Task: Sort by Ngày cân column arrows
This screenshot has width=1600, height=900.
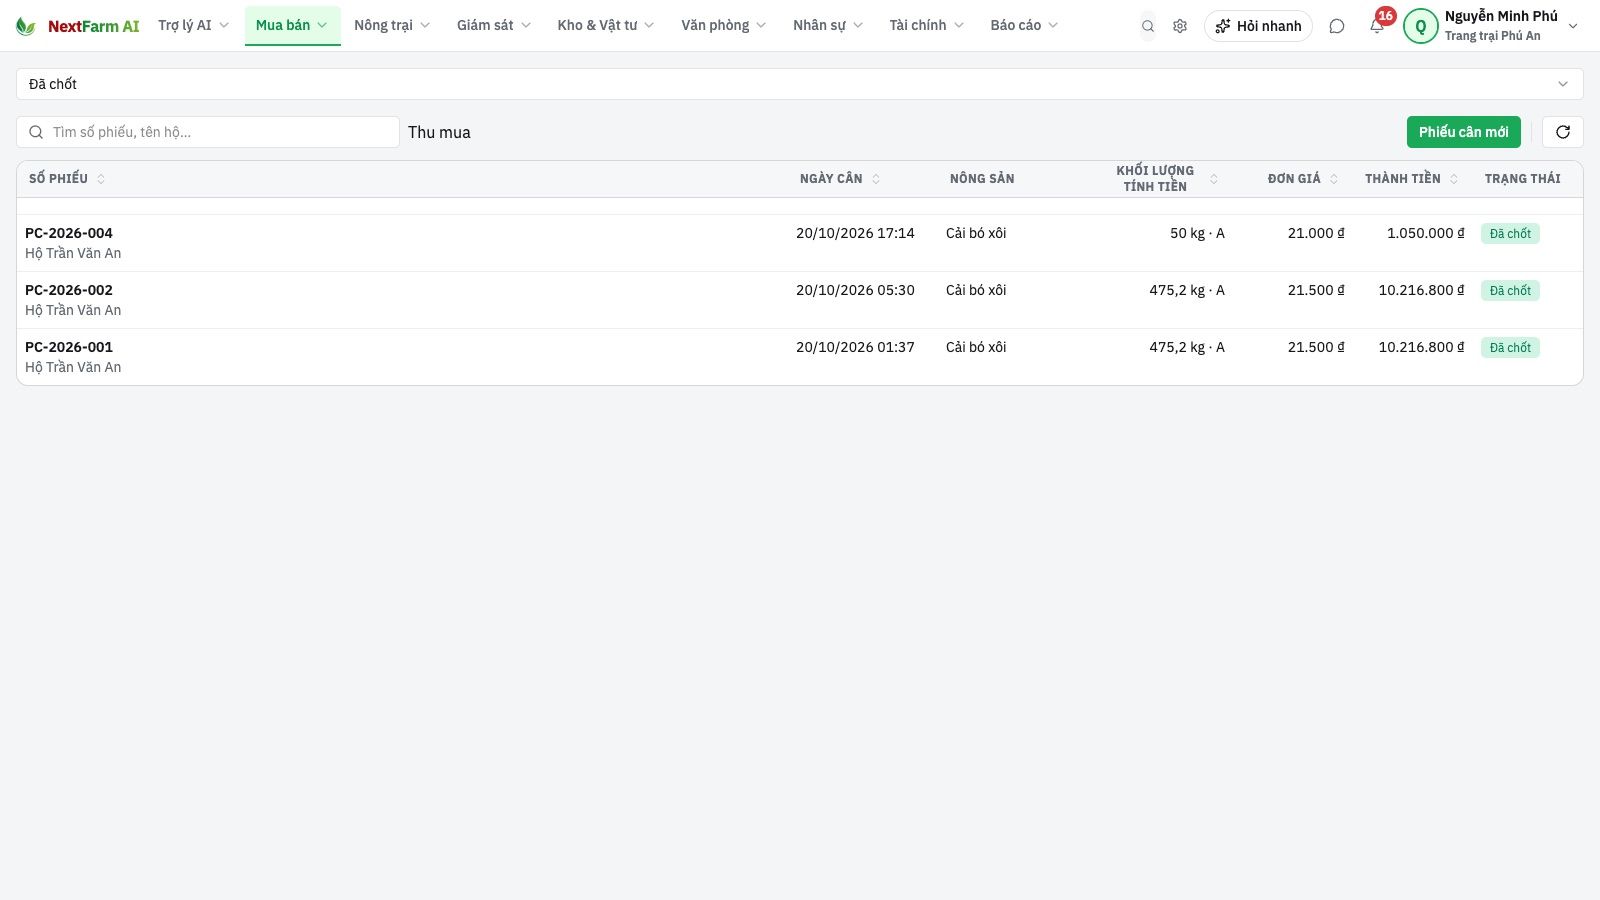Action: pyautogui.click(x=876, y=179)
